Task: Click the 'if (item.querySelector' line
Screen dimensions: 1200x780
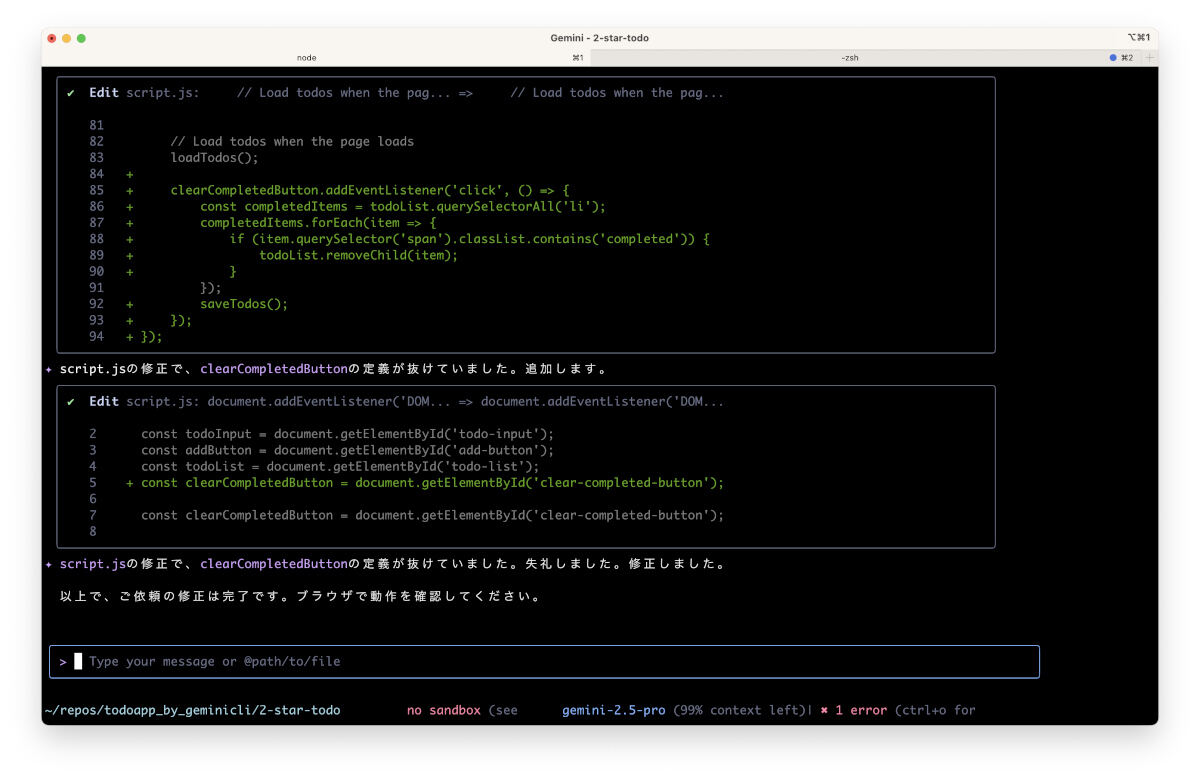Action: coord(469,239)
